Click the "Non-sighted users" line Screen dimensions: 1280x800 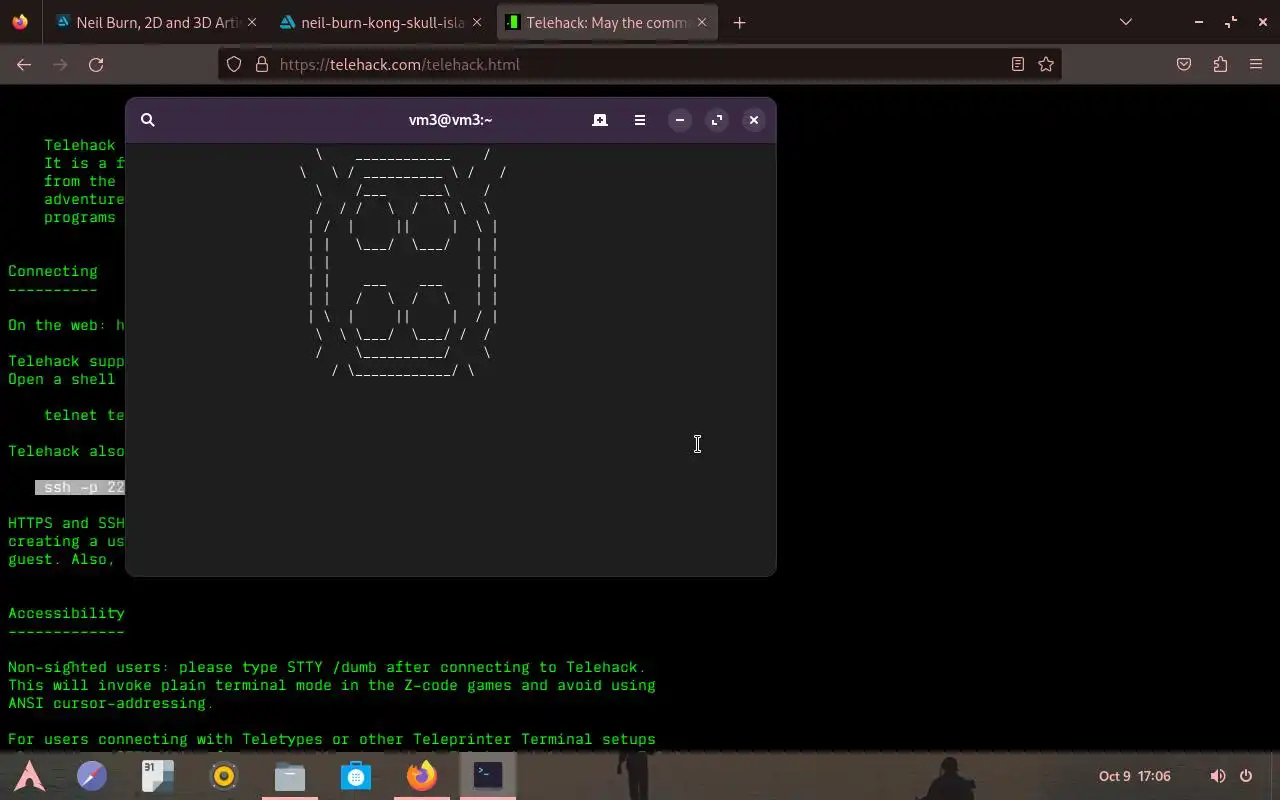coord(326,667)
